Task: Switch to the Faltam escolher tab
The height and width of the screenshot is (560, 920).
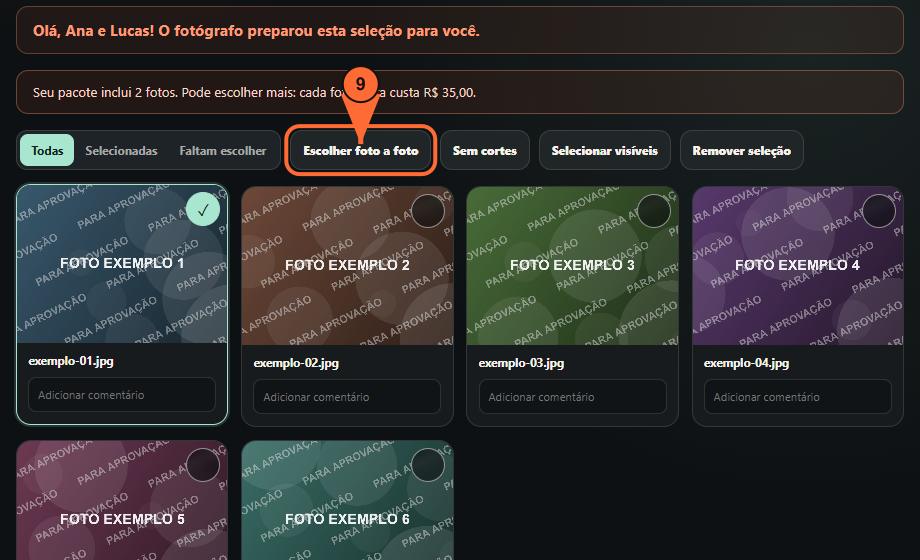Action: pyautogui.click(x=223, y=150)
